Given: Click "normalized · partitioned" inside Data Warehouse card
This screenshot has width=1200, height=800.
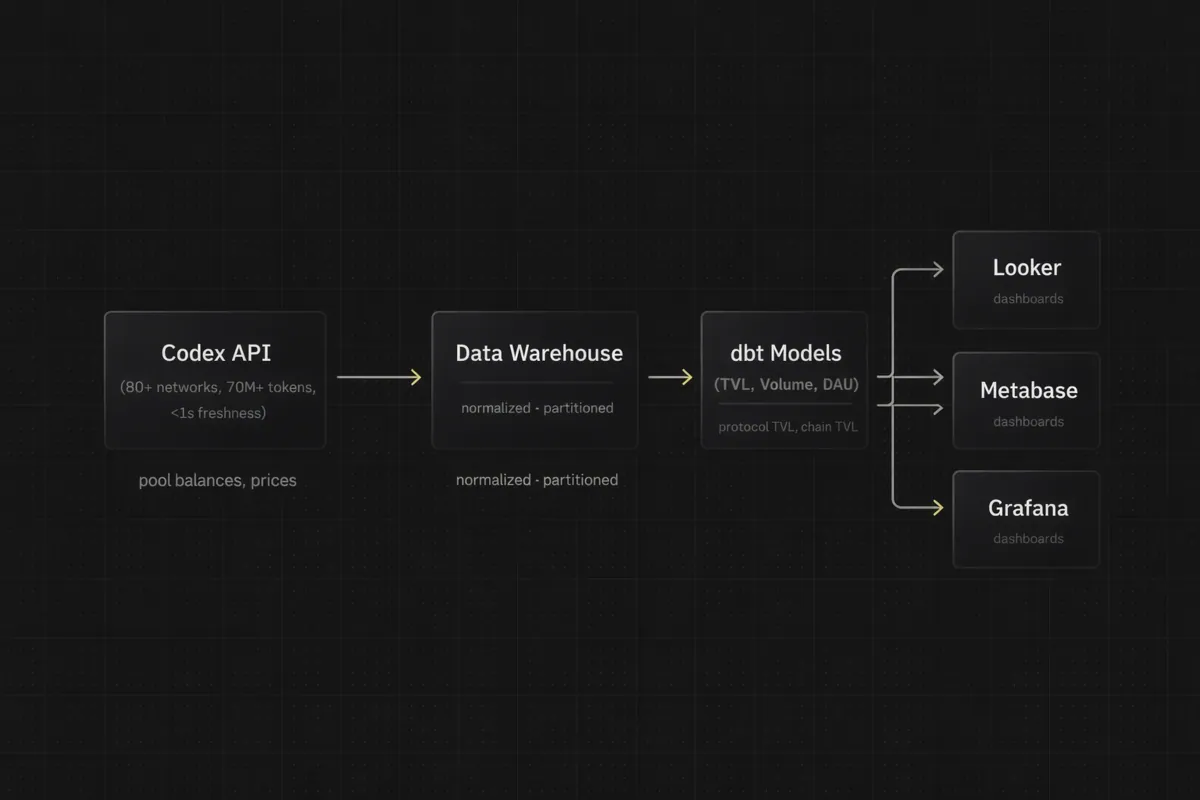Looking at the screenshot, I should click(x=537, y=408).
